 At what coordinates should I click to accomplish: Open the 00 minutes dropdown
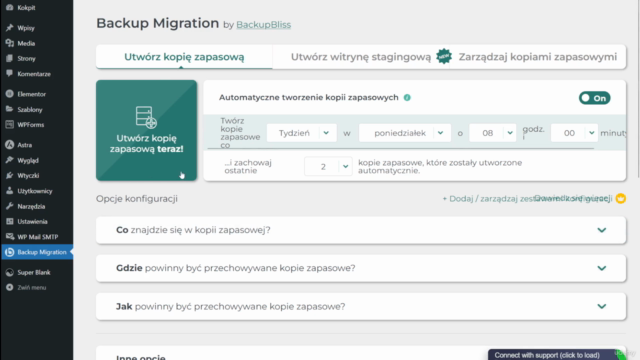point(574,133)
